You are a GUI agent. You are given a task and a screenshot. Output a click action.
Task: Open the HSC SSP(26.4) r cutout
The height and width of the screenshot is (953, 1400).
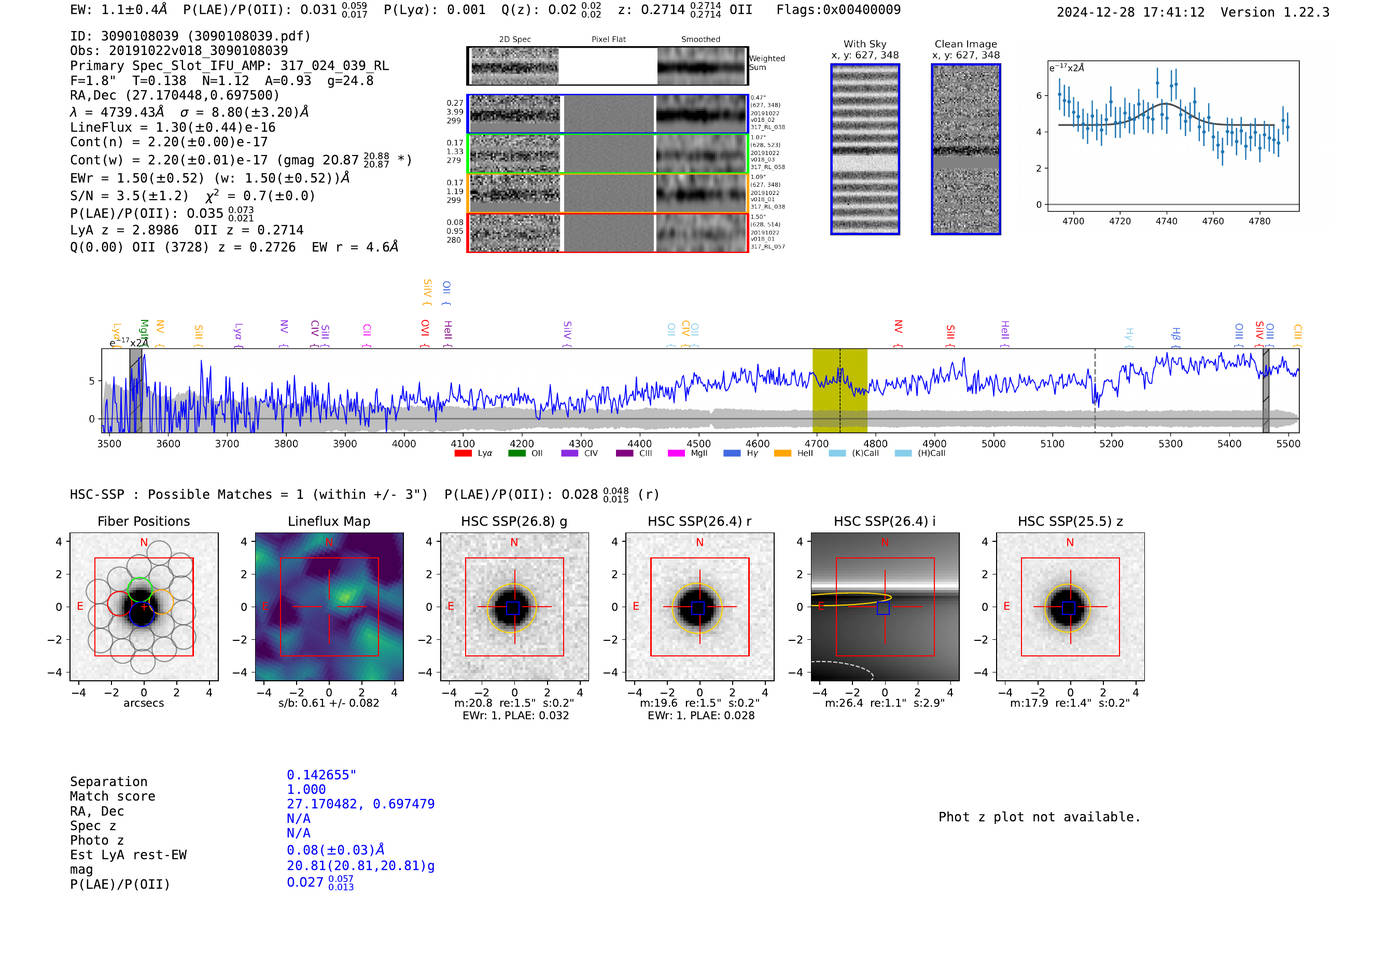pos(700,607)
